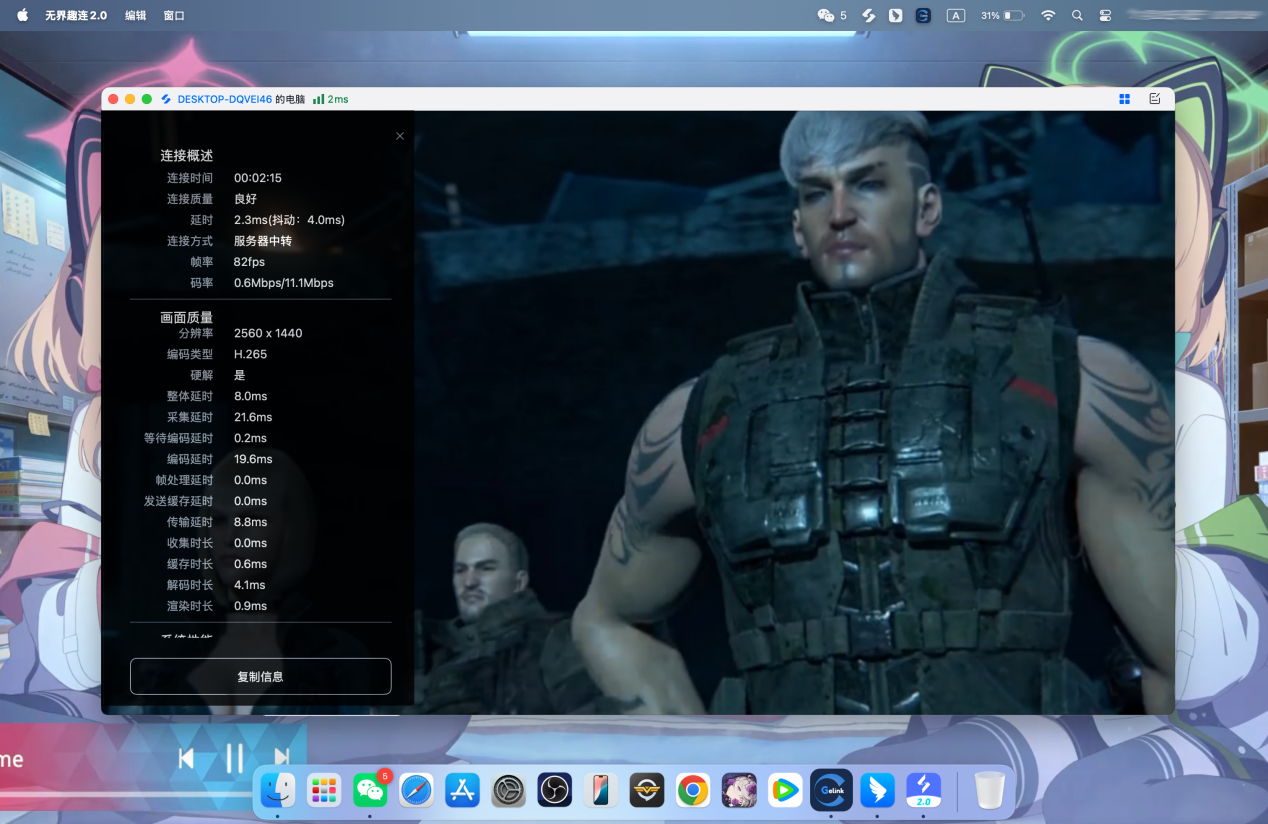Open the 2.0 lightning app in dock
This screenshot has height=824, width=1268.
[x=923, y=790]
